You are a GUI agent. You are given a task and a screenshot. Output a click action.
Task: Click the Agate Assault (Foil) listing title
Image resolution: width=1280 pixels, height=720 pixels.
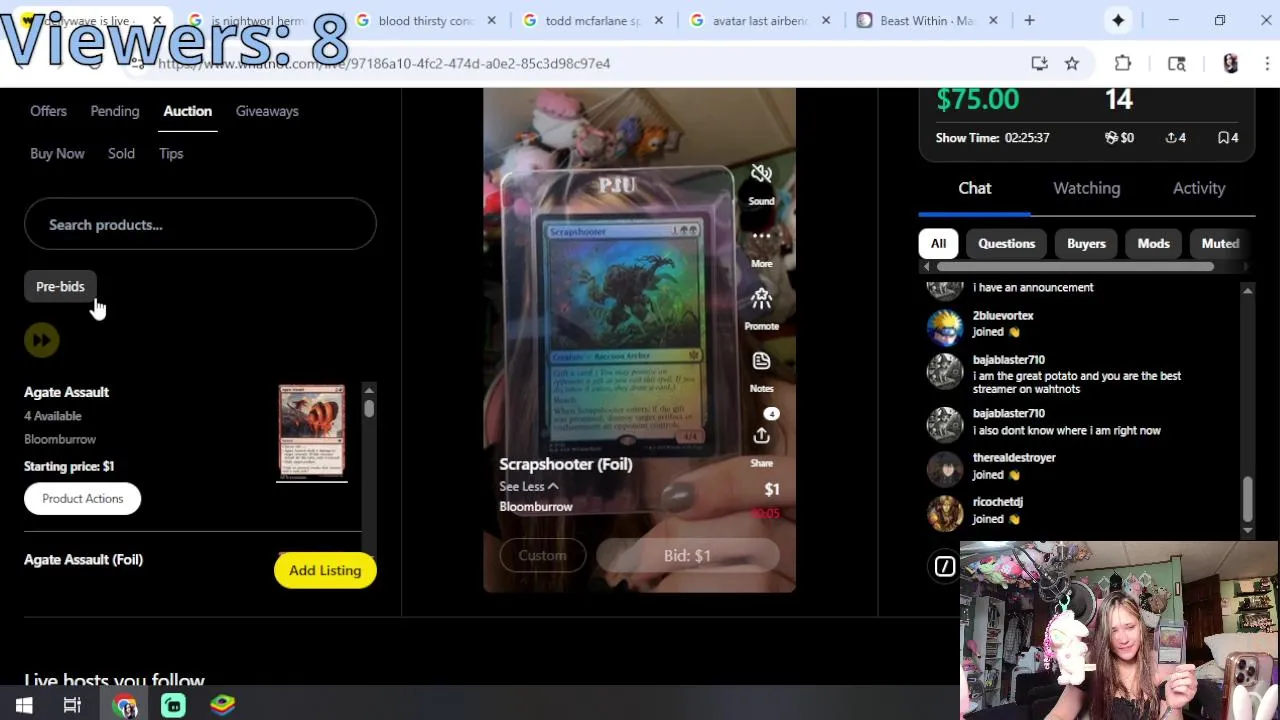pos(83,559)
